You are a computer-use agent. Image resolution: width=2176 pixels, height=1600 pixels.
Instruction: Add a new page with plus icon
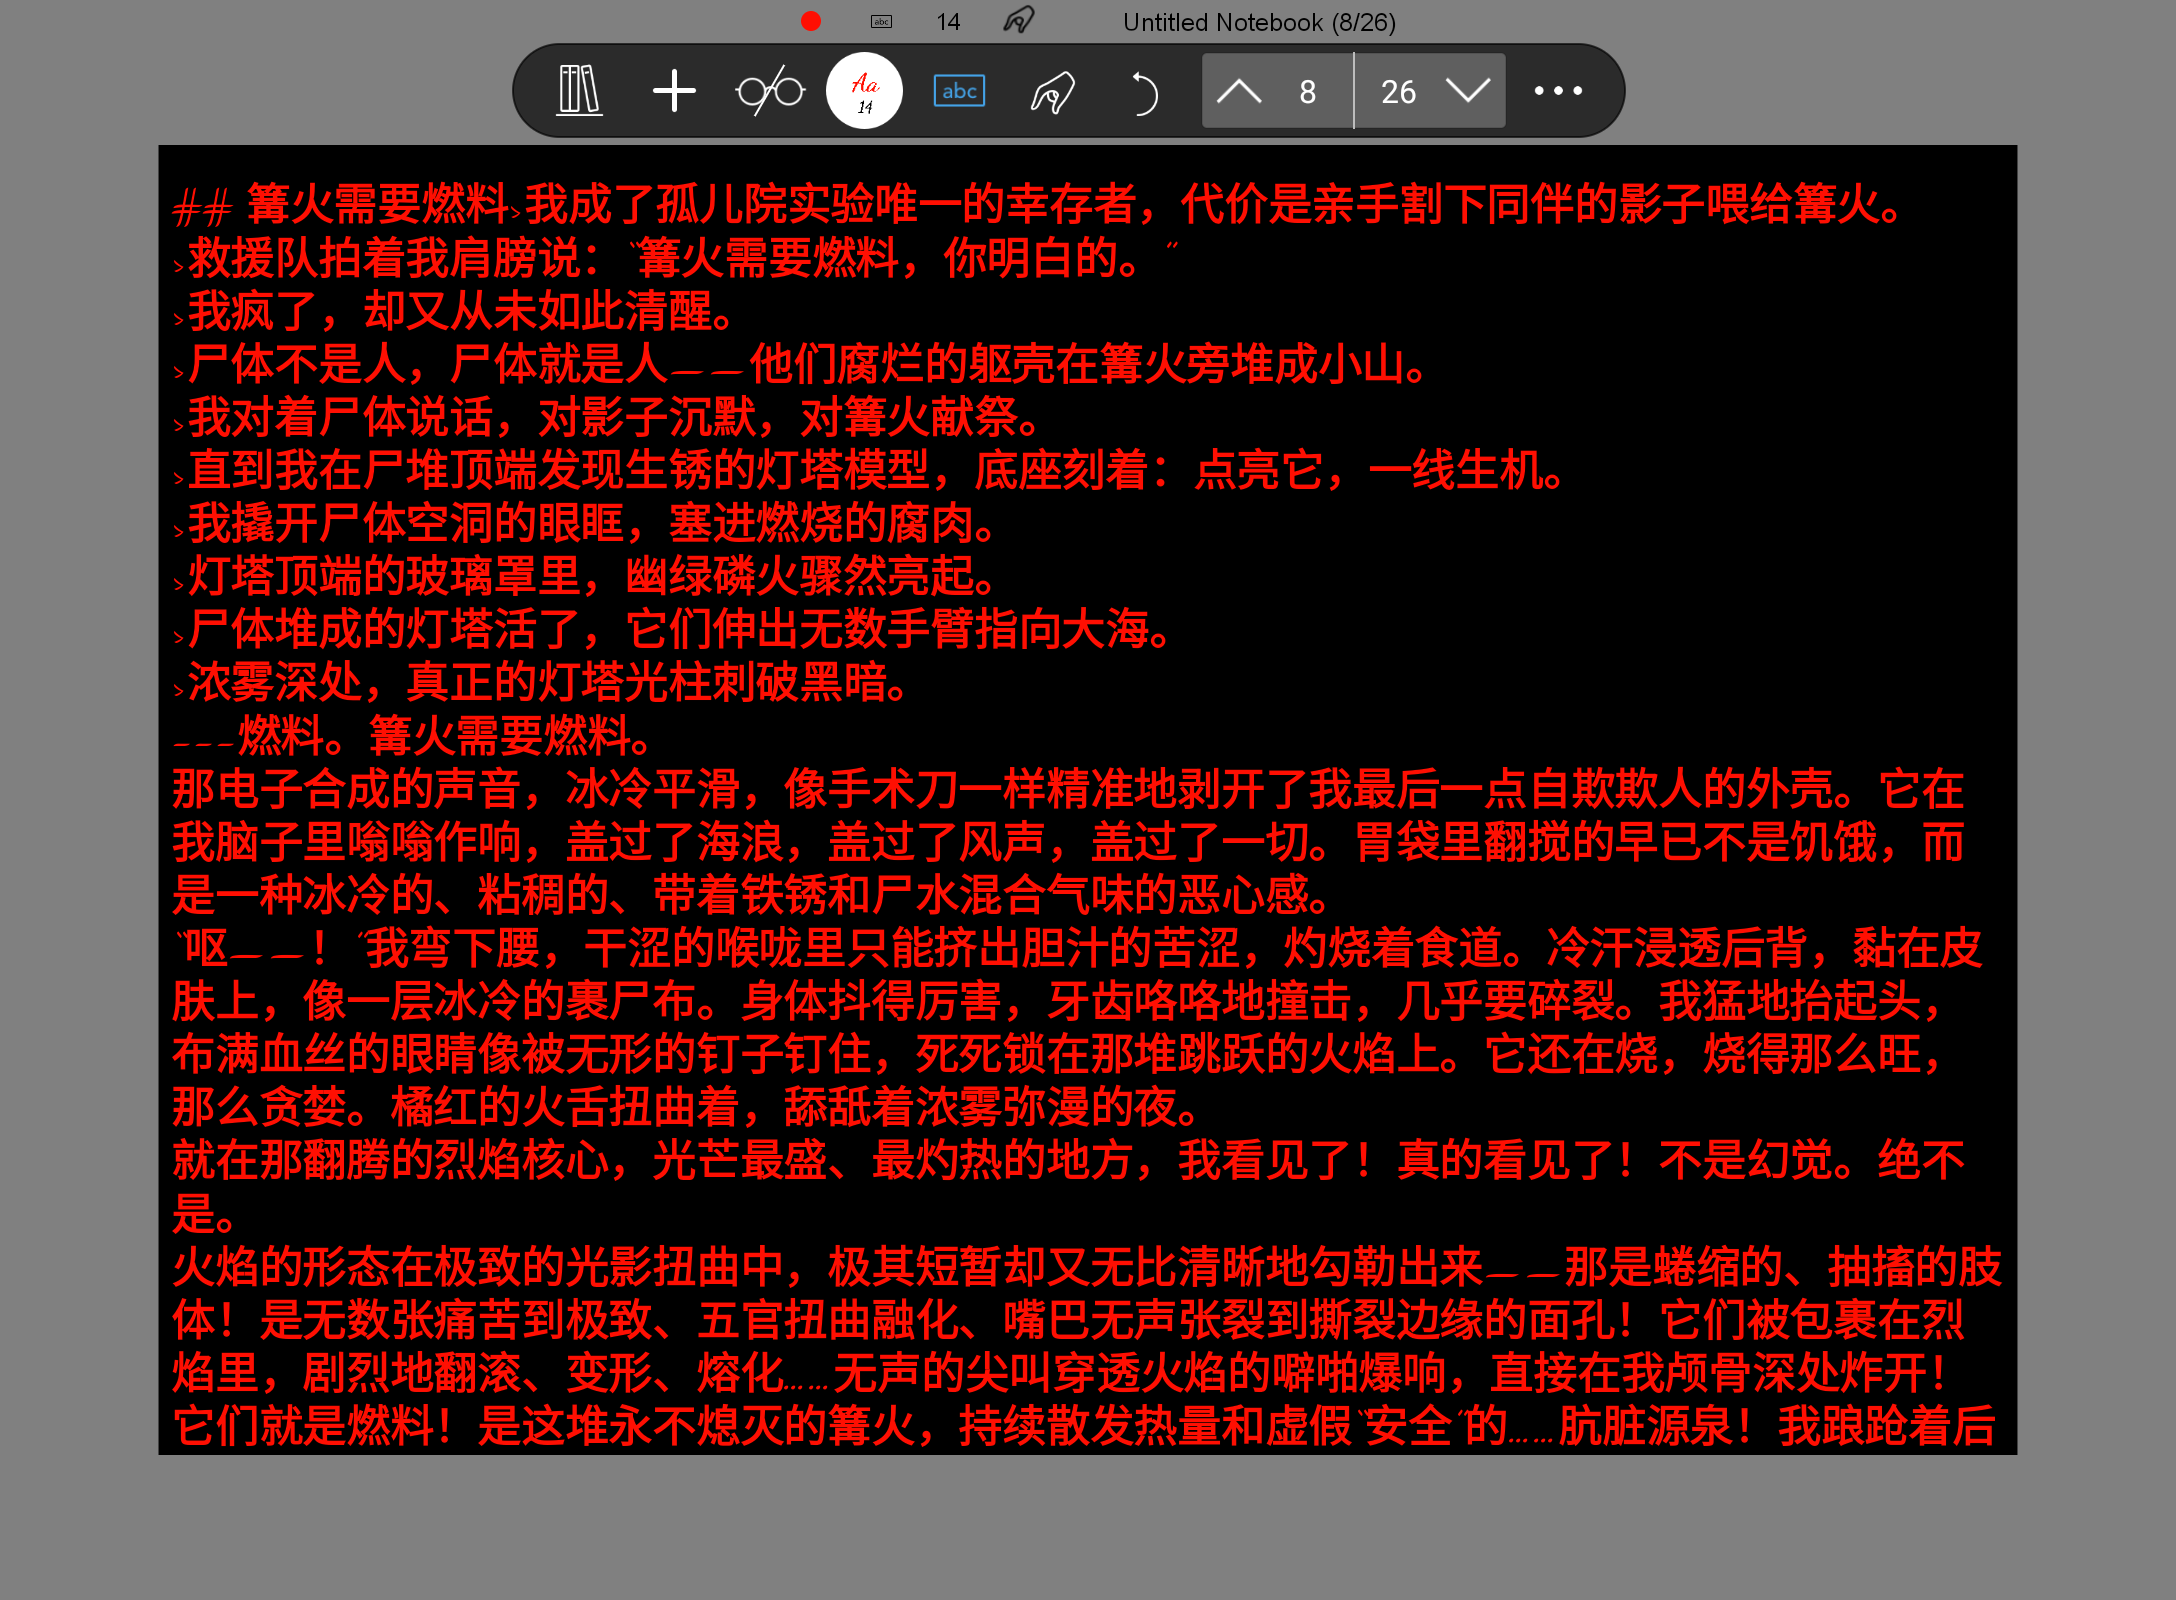click(674, 91)
